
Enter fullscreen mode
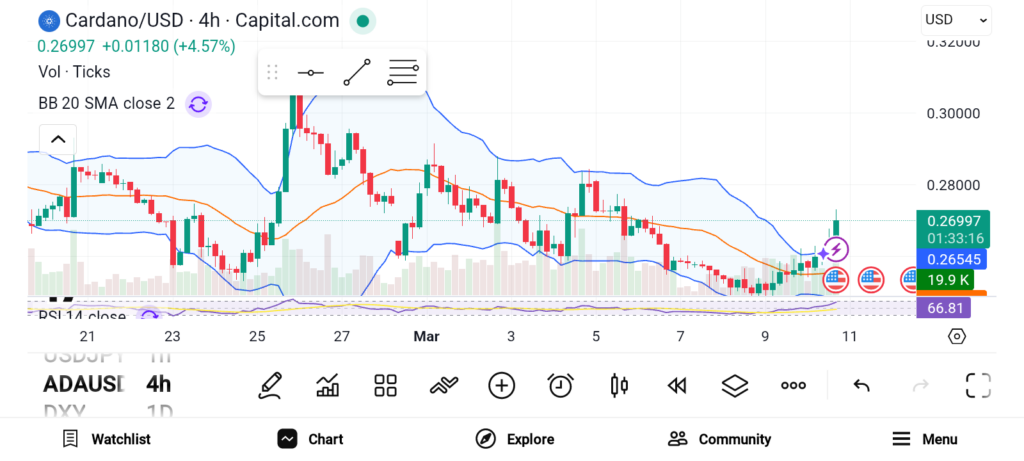pos(977,385)
